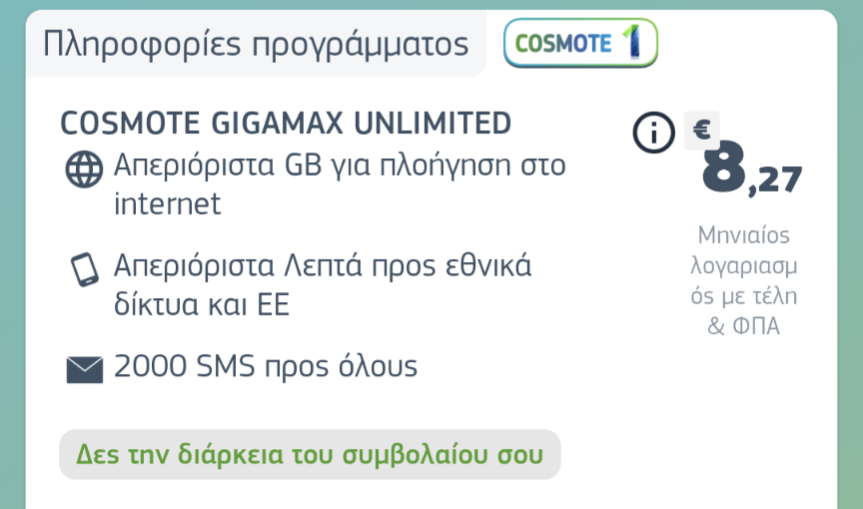
Task: Click the COSMOTE word in the logo badge
Action: pos(563,43)
